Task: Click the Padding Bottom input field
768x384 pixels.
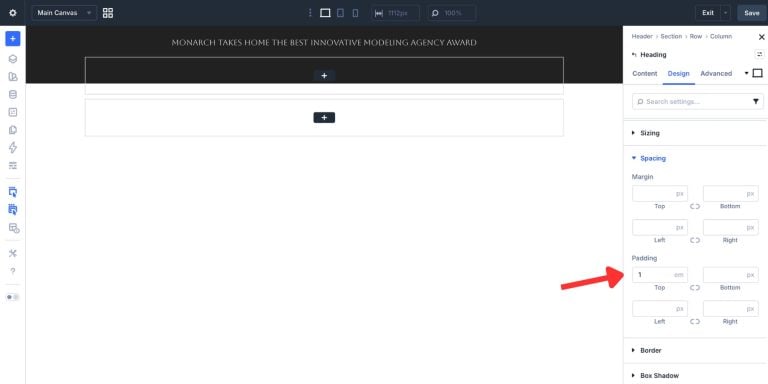Action: coord(730,275)
